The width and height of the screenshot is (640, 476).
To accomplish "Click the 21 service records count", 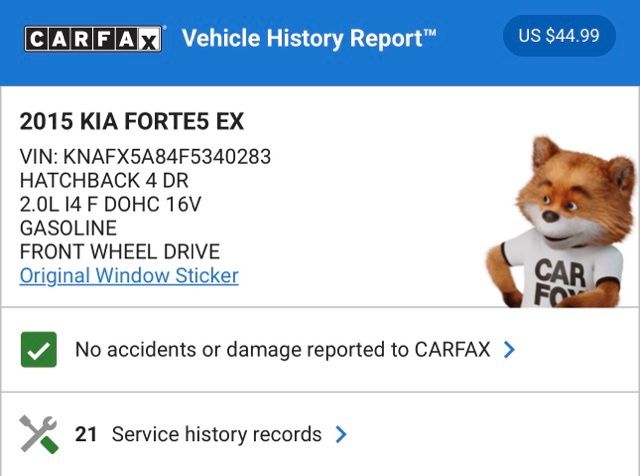I will [x=86, y=434].
